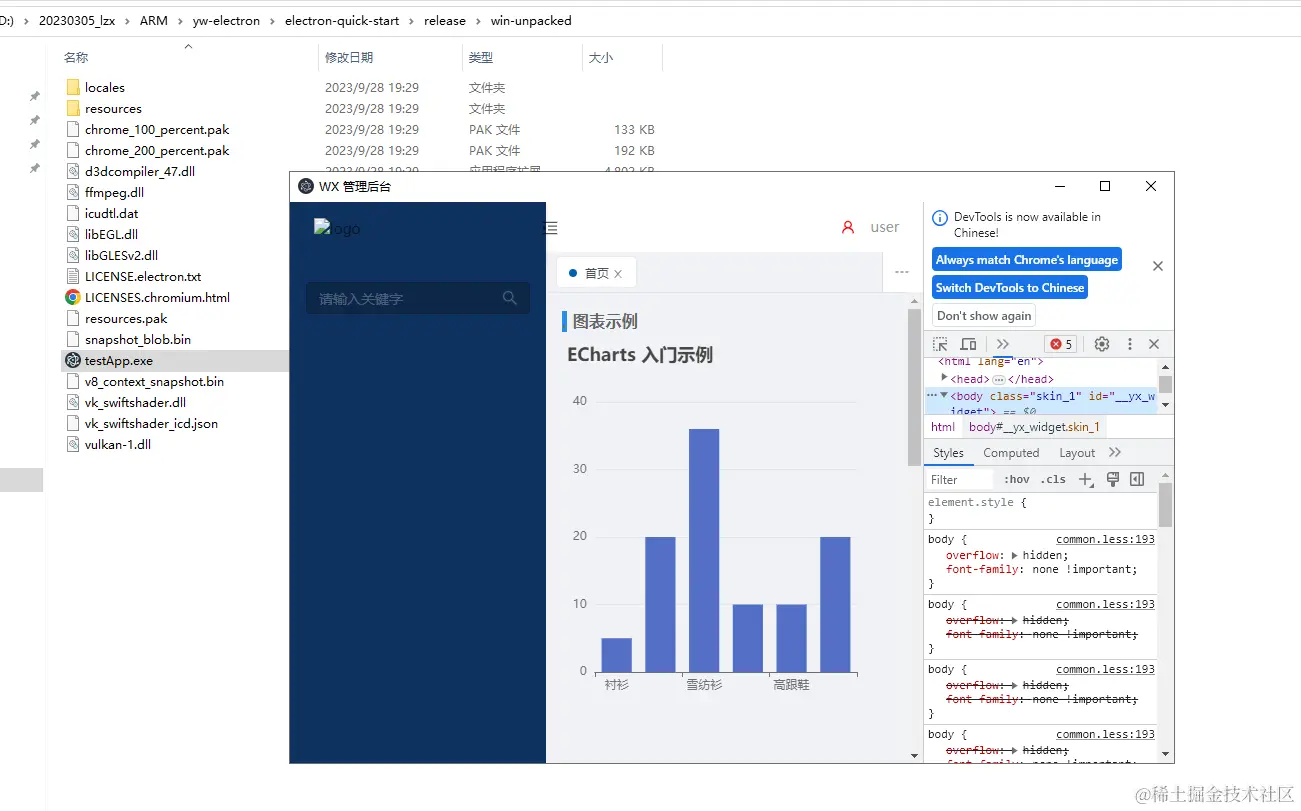Click the red user avatar icon

click(848, 227)
